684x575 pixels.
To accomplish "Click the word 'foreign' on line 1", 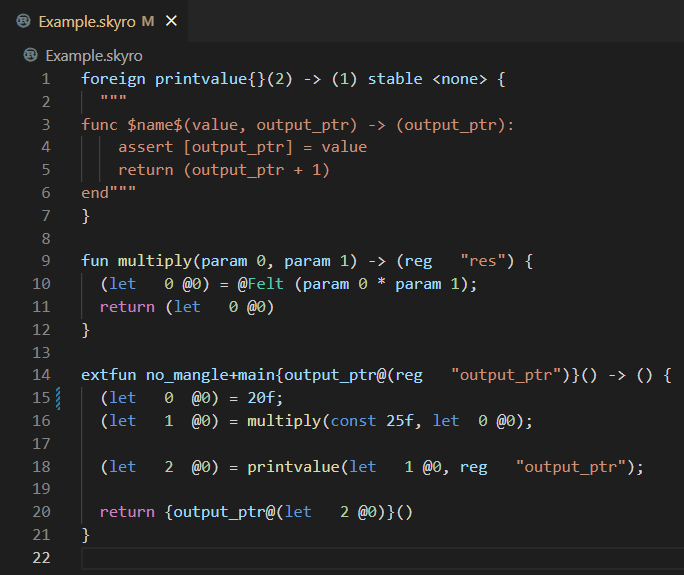I will pyautogui.click(x=113, y=79).
